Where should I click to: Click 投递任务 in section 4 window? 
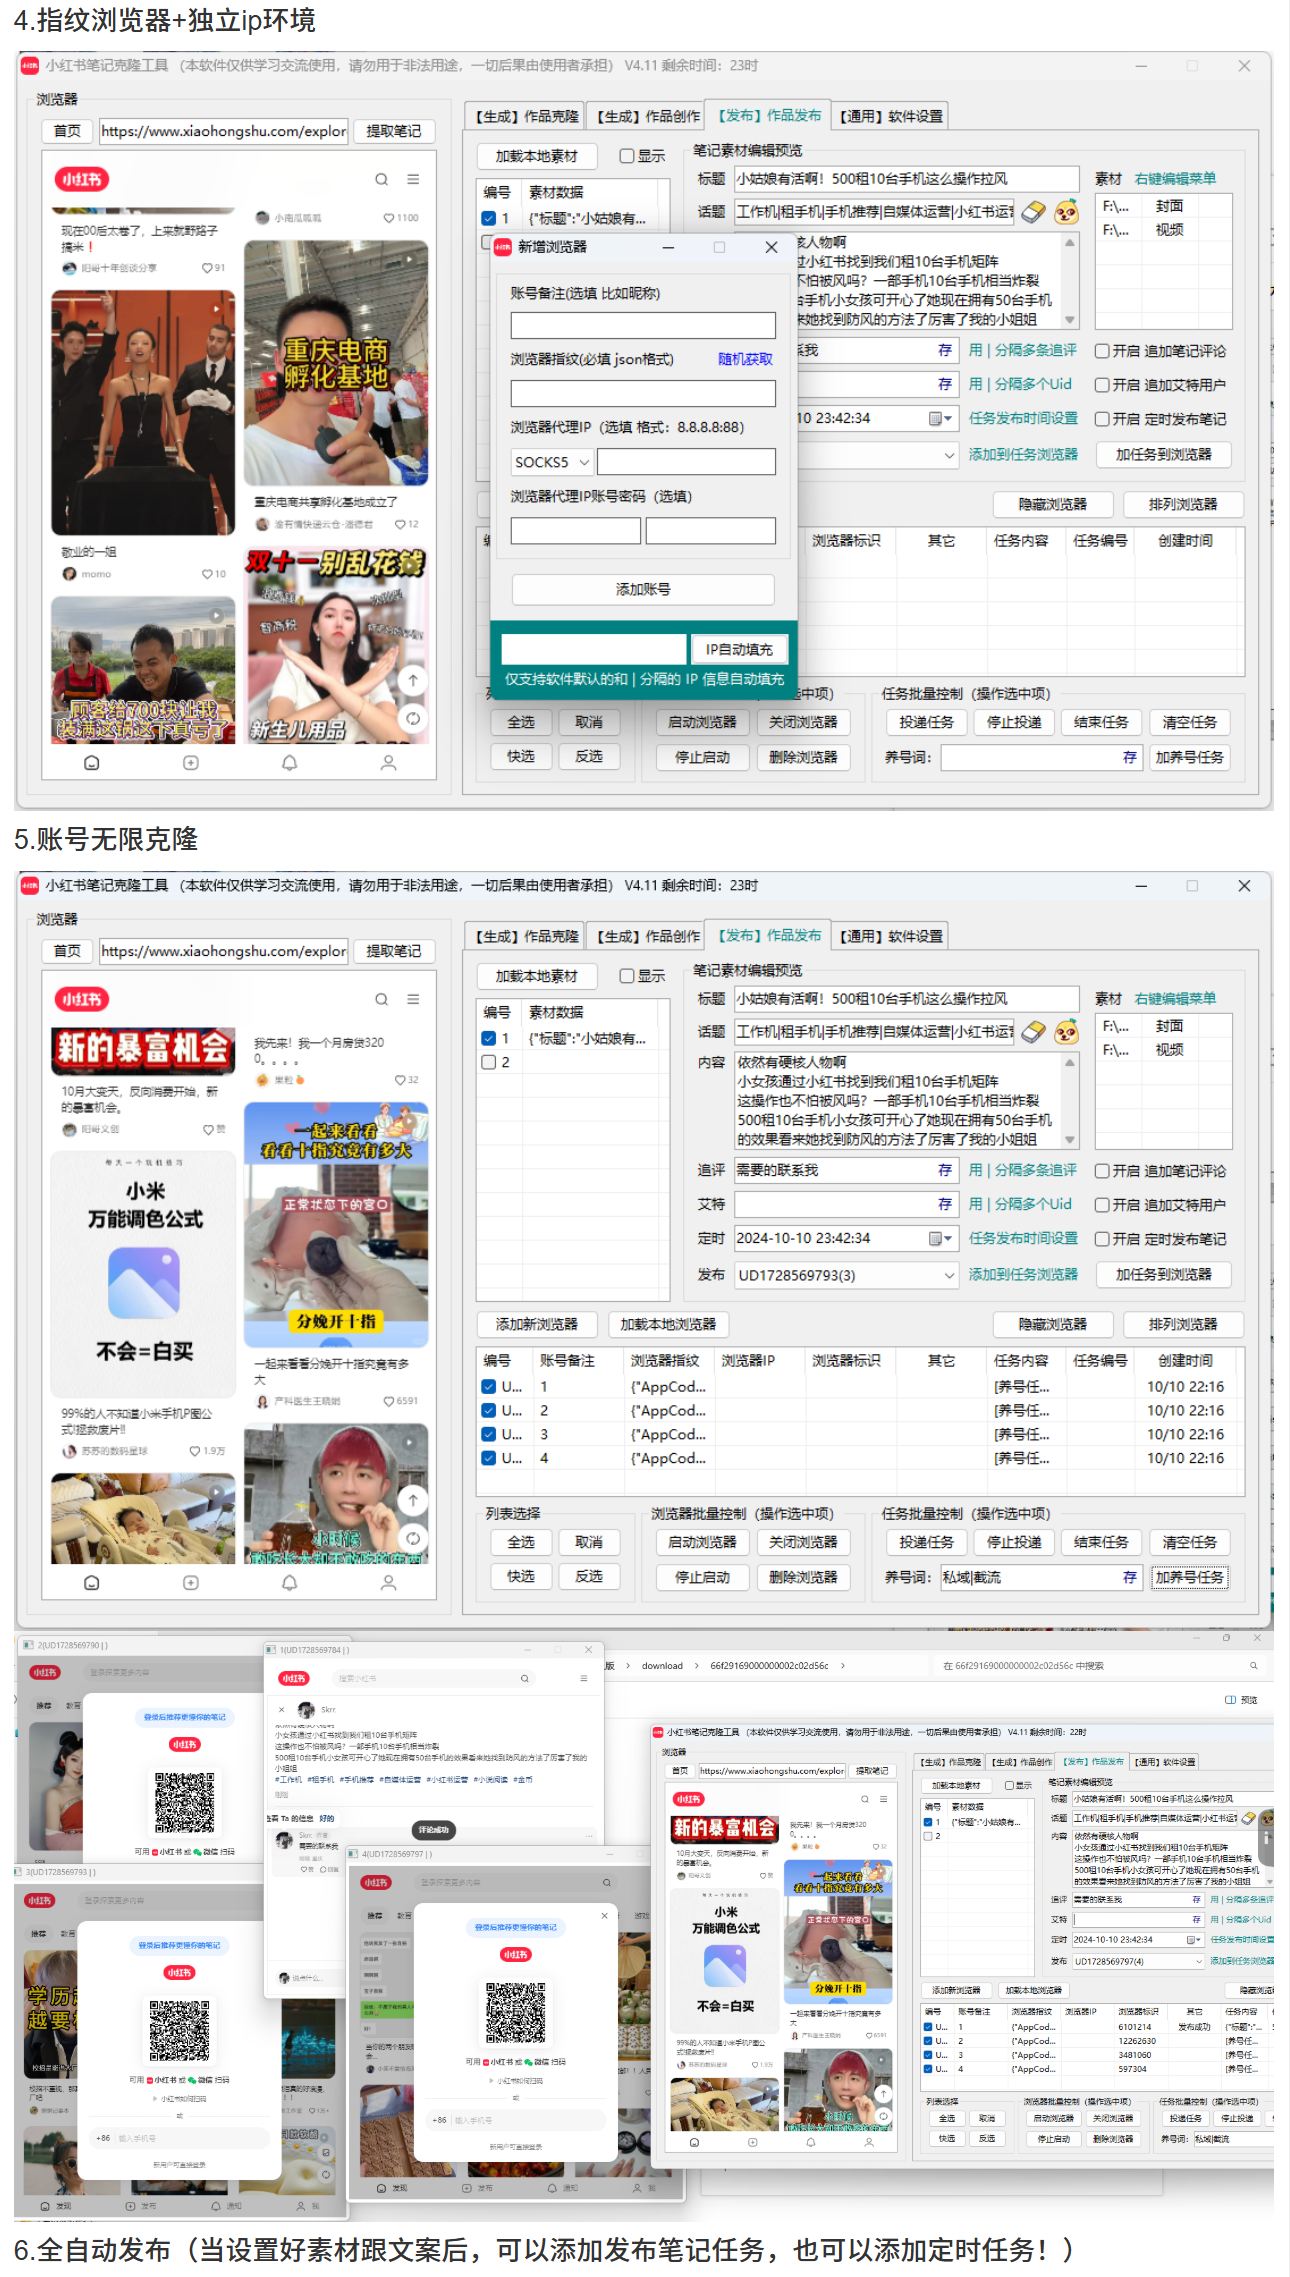[926, 722]
